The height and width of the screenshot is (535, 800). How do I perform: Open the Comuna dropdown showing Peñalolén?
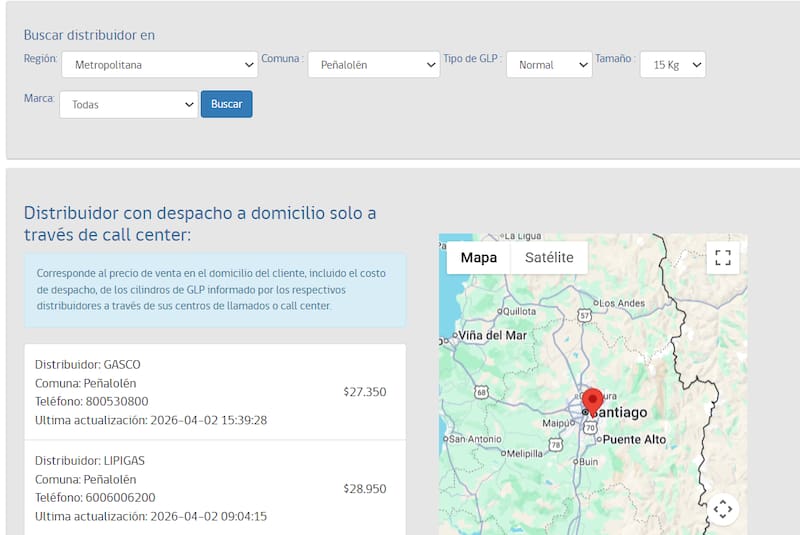(373, 65)
